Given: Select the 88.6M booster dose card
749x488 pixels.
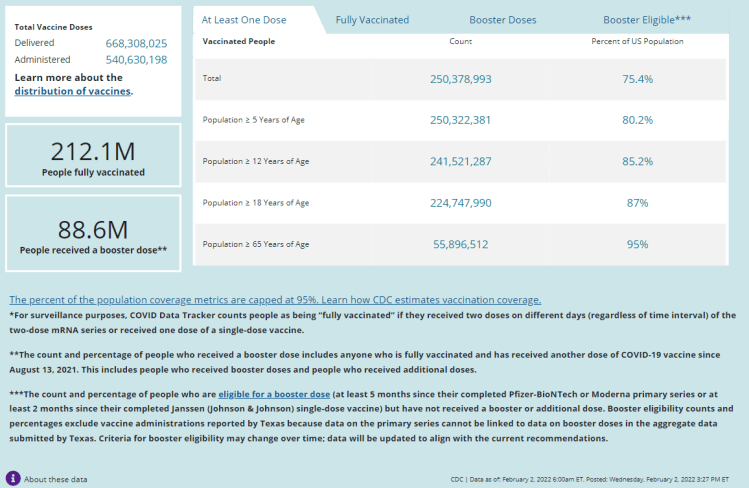Looking at the screenshot, I should click(x=93, y=233).
